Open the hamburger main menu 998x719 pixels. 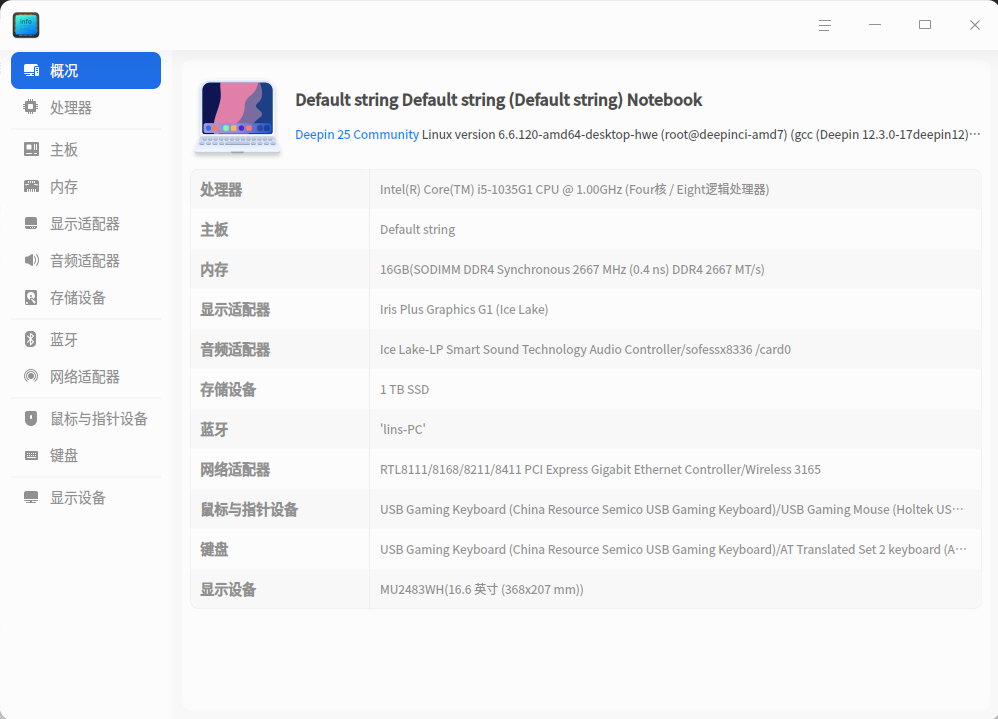point(825,25)
